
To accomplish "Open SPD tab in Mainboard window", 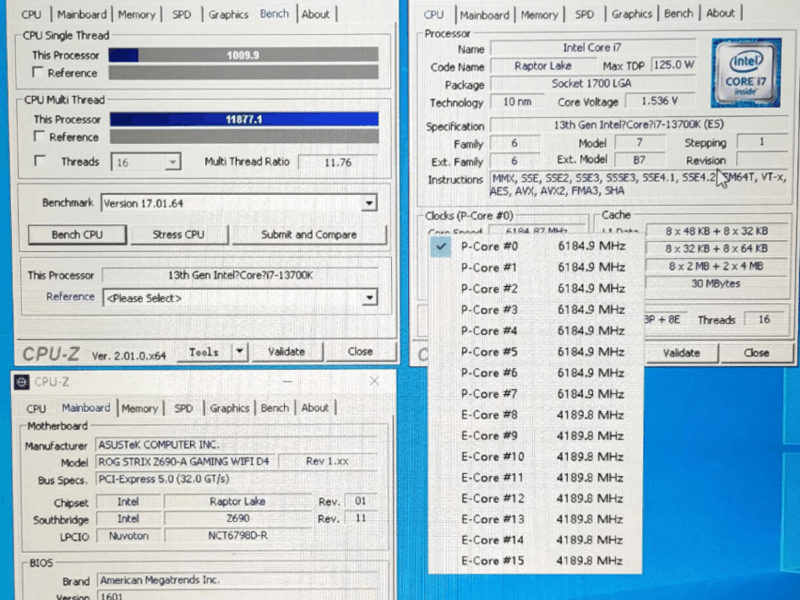I will pyautogui.click(x=183, y=409).
